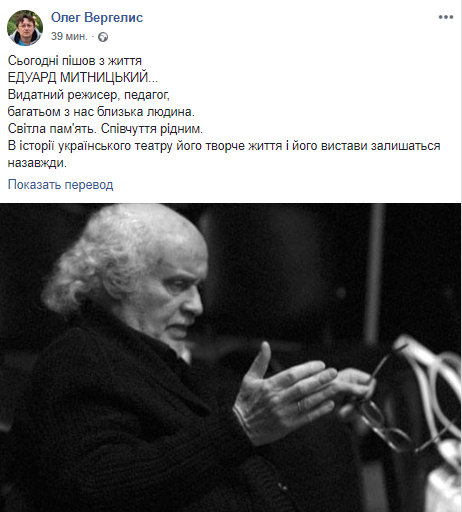Screen dimensions: 462x512
Task: Click the Світла пам'ять line of text
Action: (x=105, y=129)
